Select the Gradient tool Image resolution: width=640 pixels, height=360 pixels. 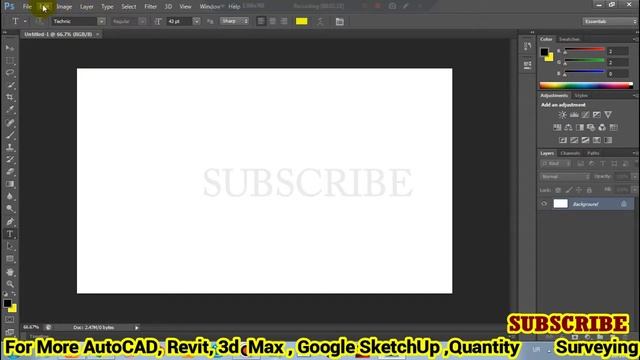(10, 184)
